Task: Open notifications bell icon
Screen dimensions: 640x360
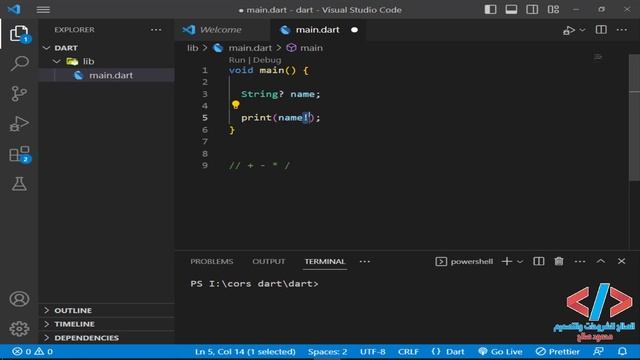Action: (622, 351)
